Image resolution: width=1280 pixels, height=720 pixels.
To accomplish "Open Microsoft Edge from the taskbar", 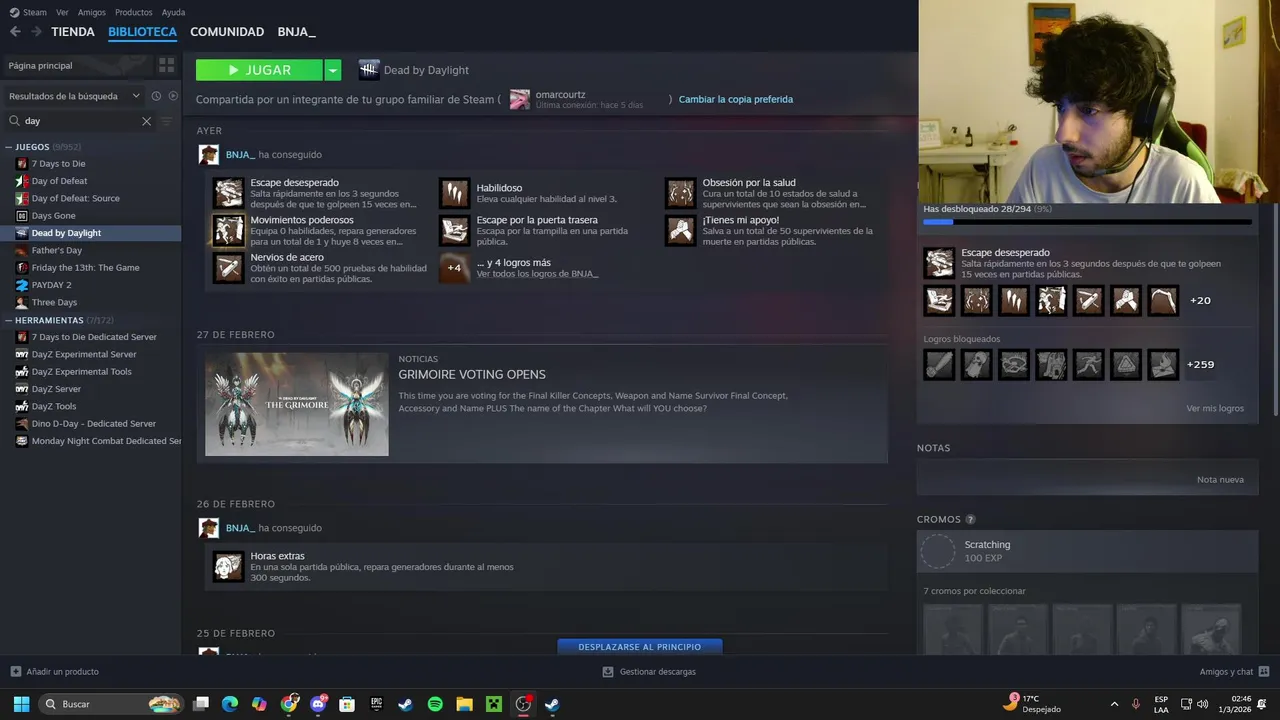I will [x=230, y=704].
